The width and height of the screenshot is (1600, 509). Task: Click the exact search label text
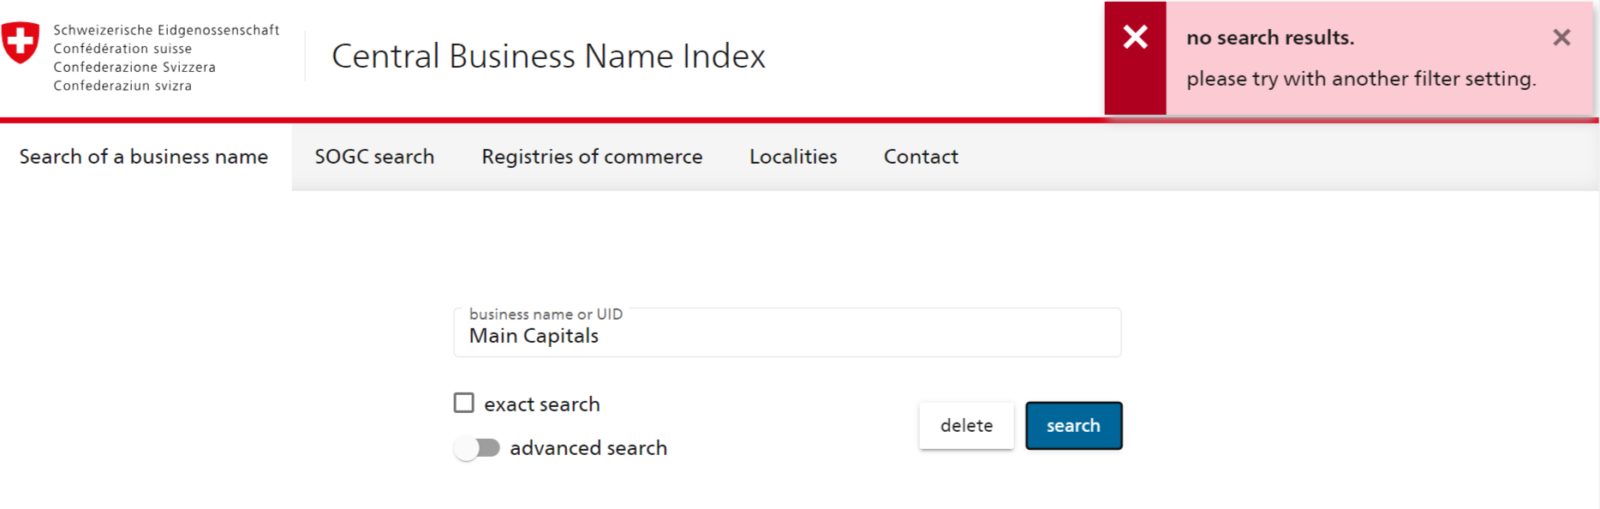click(542, 404)
